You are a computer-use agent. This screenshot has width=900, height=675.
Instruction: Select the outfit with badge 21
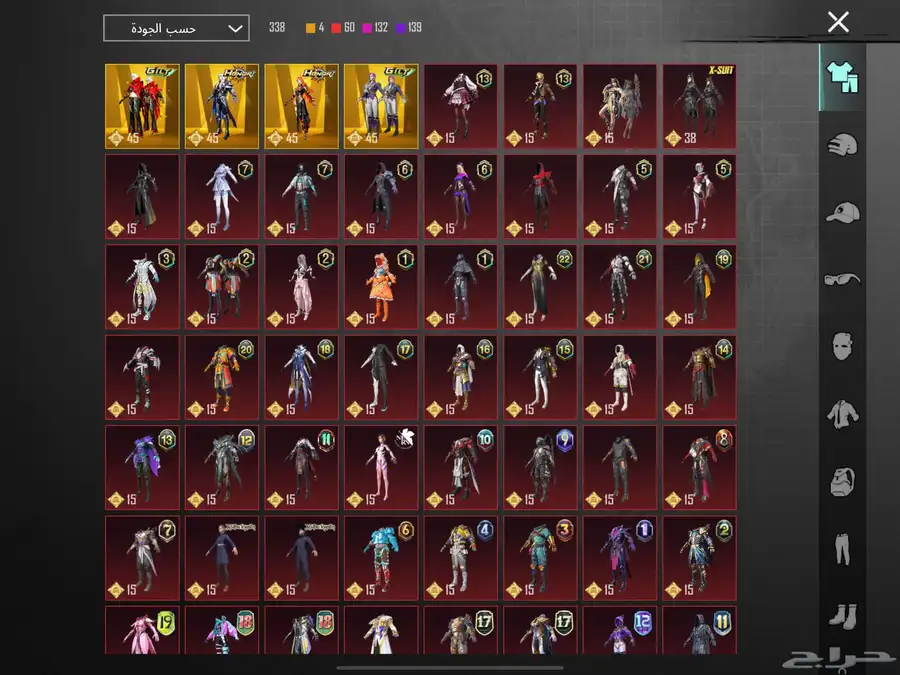coord(620,287)
